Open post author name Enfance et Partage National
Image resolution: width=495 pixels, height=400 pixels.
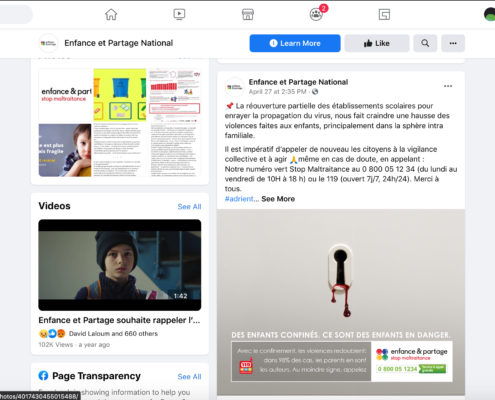tap(298, 82)
